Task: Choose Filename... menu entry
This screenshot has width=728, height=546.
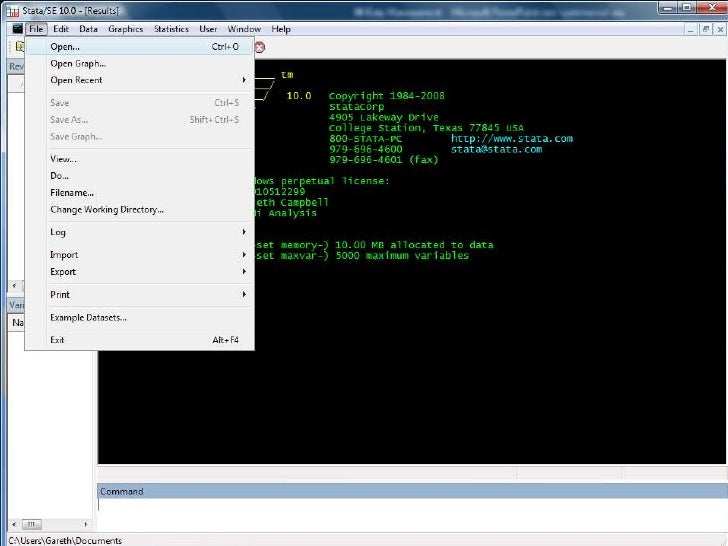Action: tap(139, 193)
